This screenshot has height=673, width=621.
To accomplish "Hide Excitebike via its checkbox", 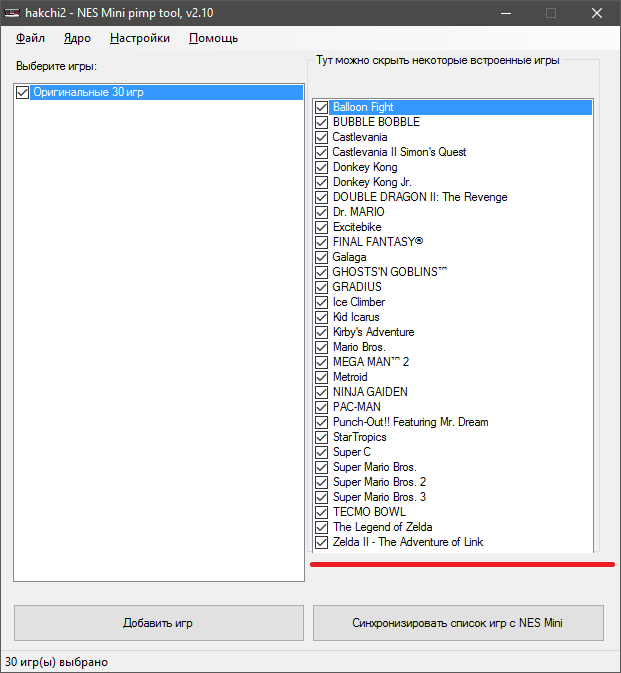I will [x=321, y=227].
